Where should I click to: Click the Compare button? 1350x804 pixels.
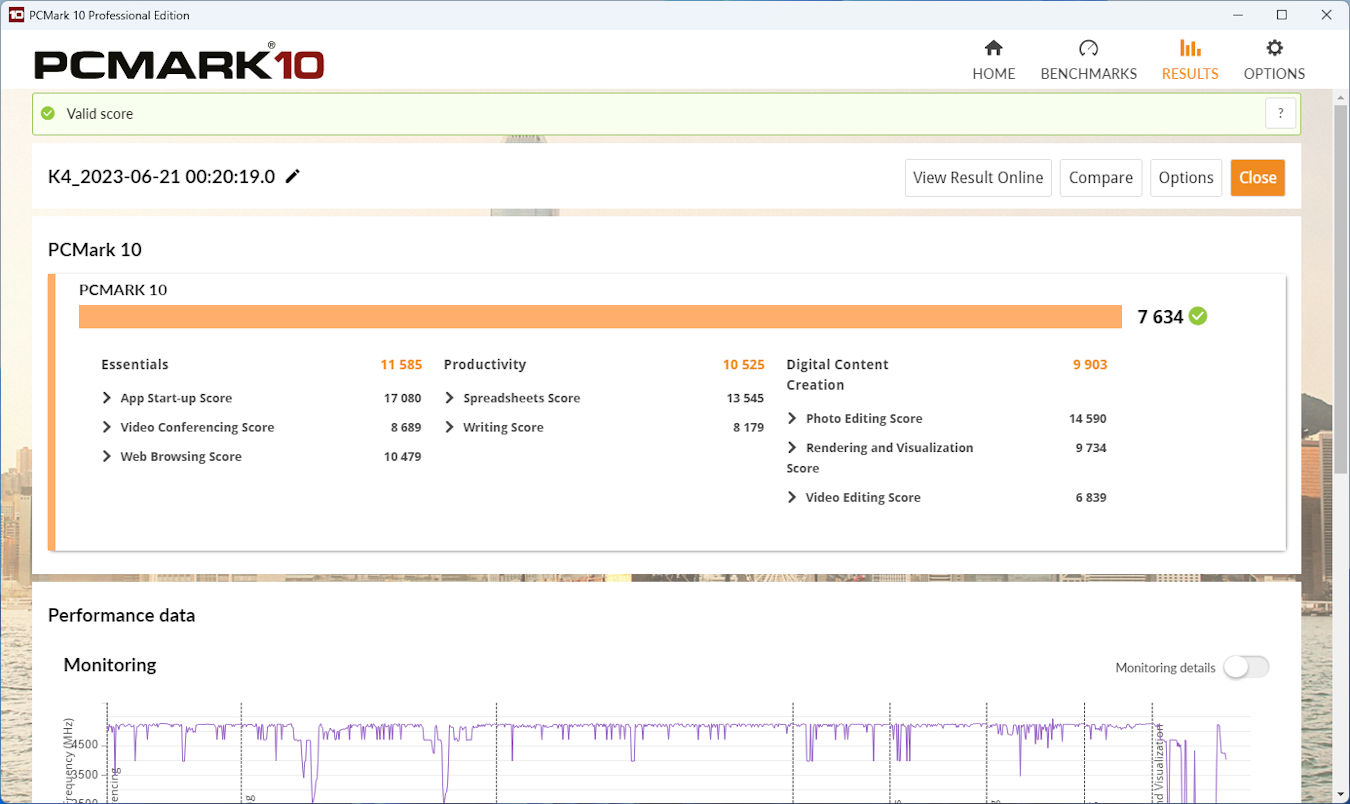(x=1101, y=177)
